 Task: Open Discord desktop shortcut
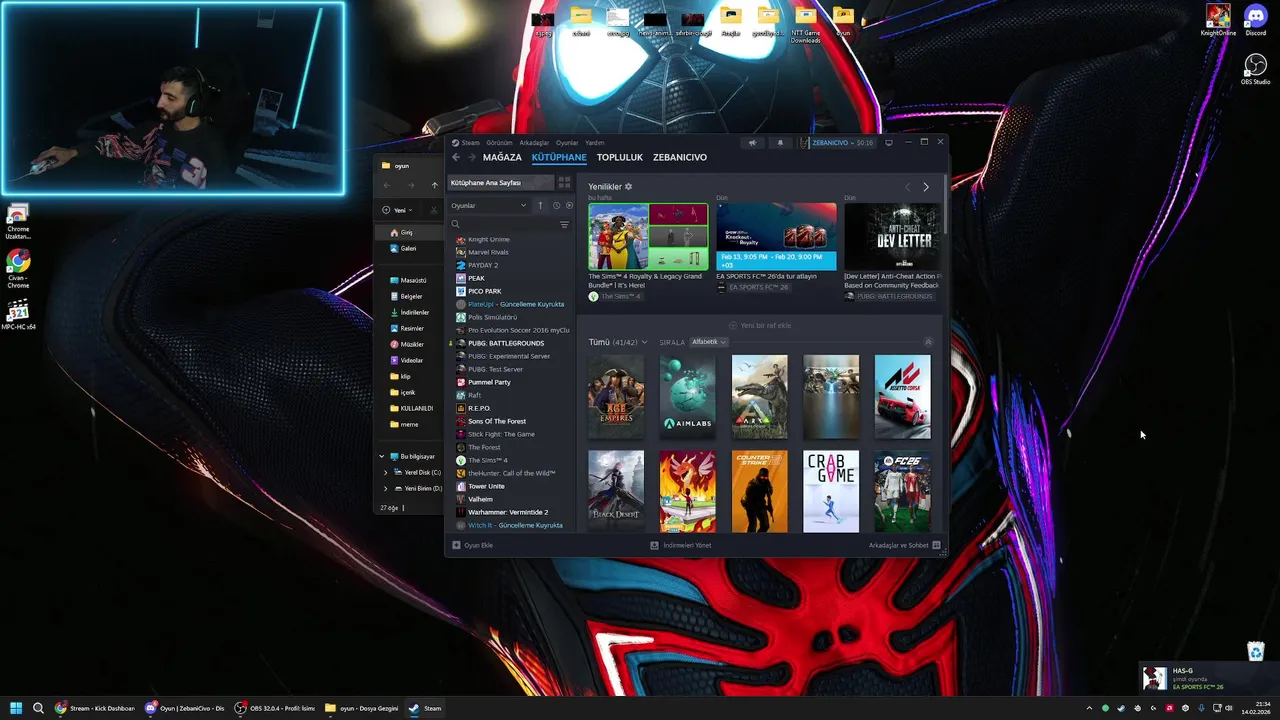click(1255, 20)
